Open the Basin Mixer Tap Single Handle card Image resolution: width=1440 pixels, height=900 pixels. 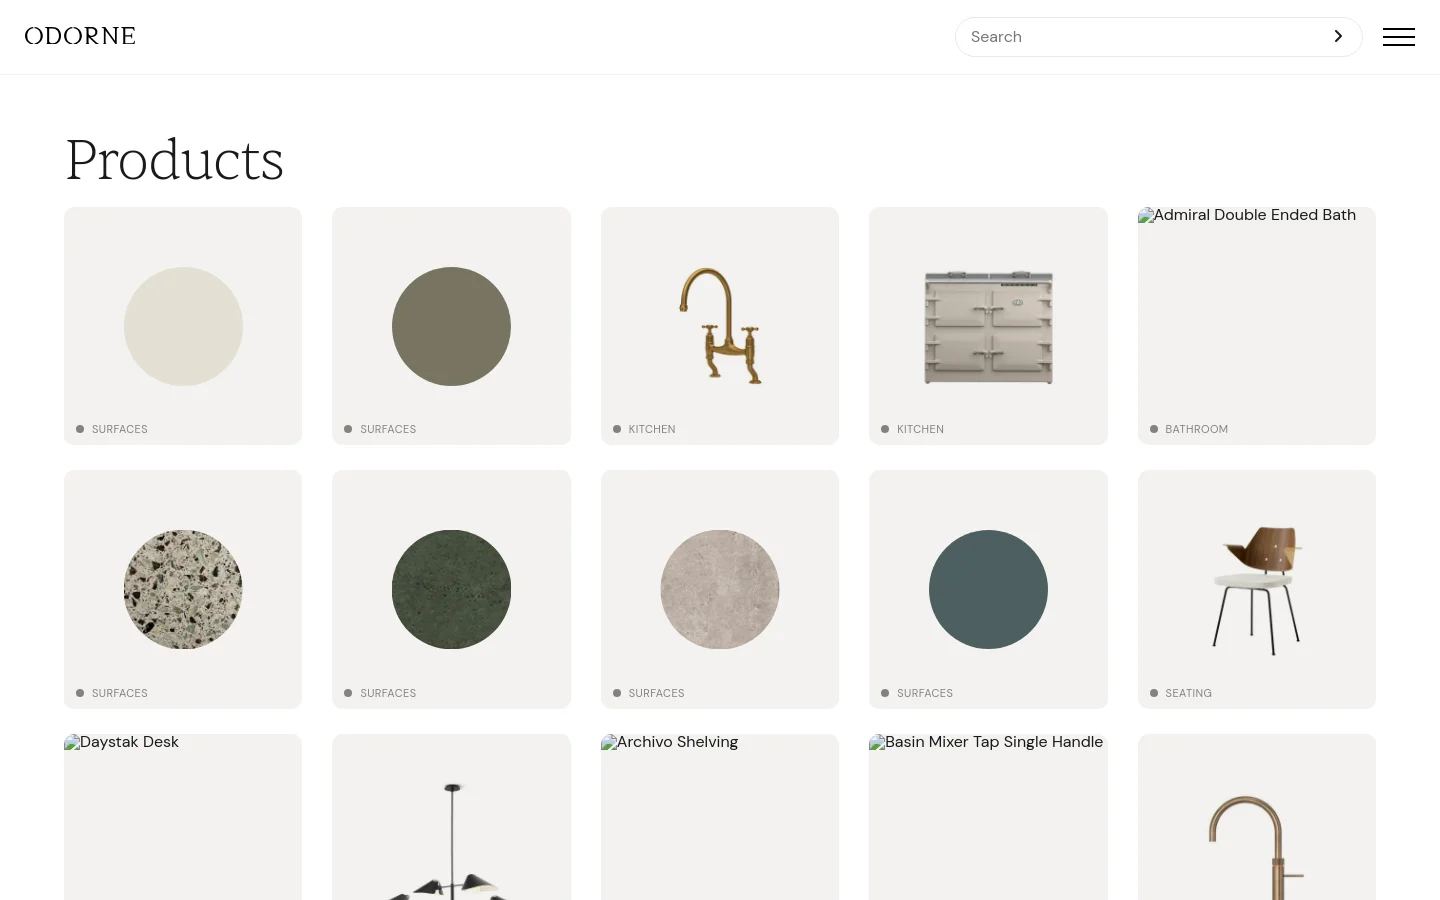click(988, 817)
